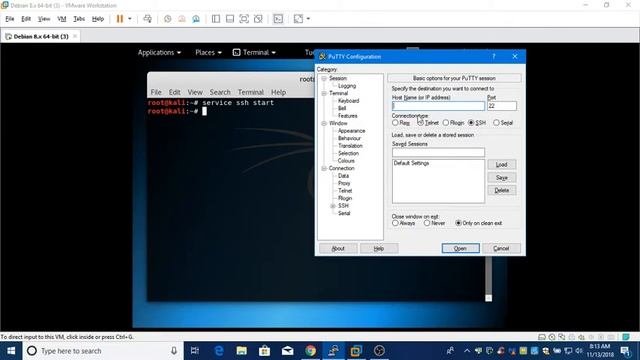
Task: Select the SSH connection type radio
Action: pyautogui.click(x=471, y=122)
